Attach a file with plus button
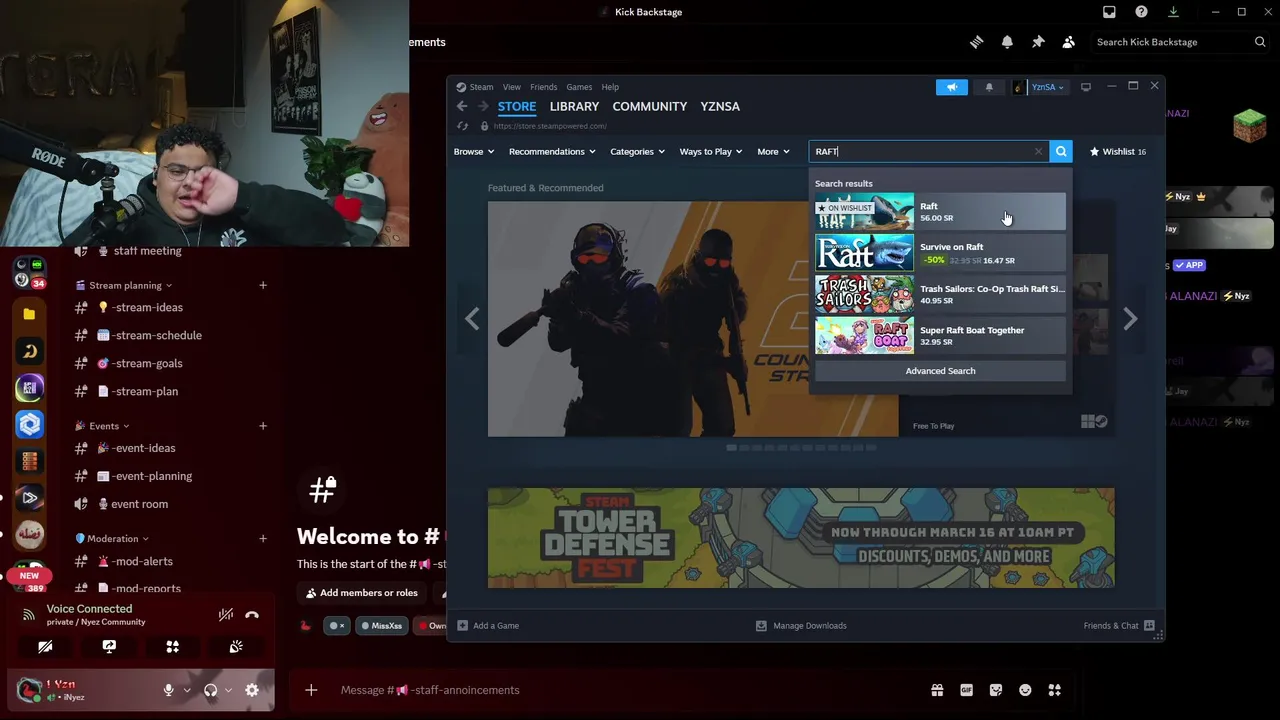1280x720 pixels. 311,690
